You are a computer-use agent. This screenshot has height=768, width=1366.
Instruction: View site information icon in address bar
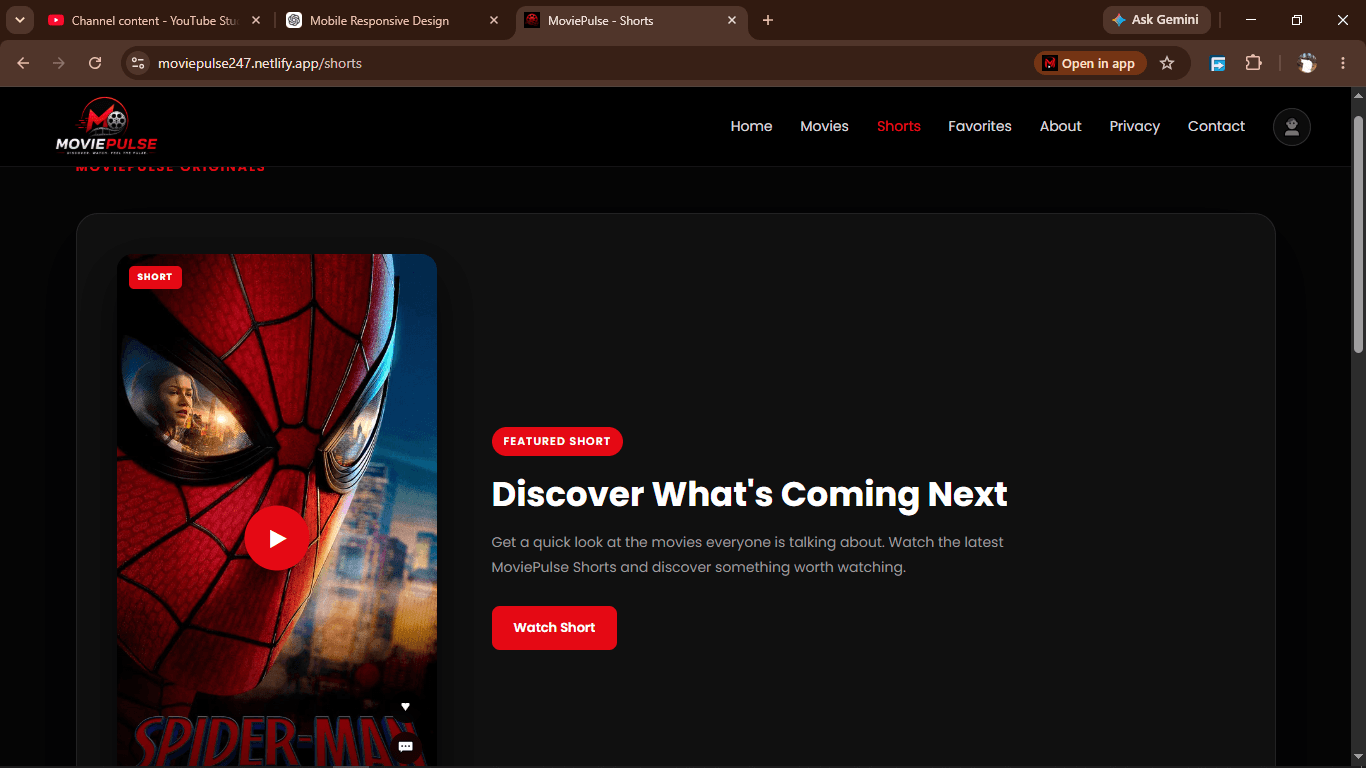pos(138,63)
